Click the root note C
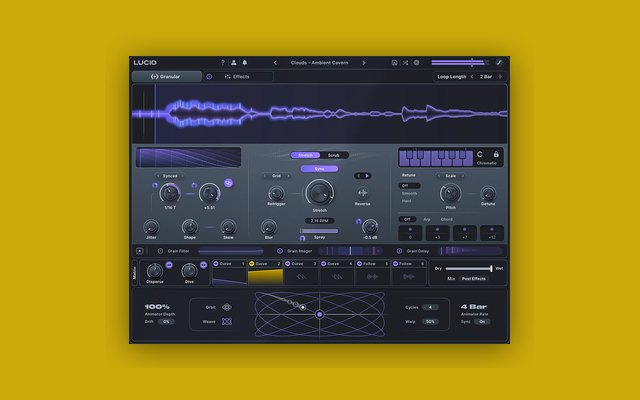Viewport: 640px width, 400px height. click(x=480, y=154)
